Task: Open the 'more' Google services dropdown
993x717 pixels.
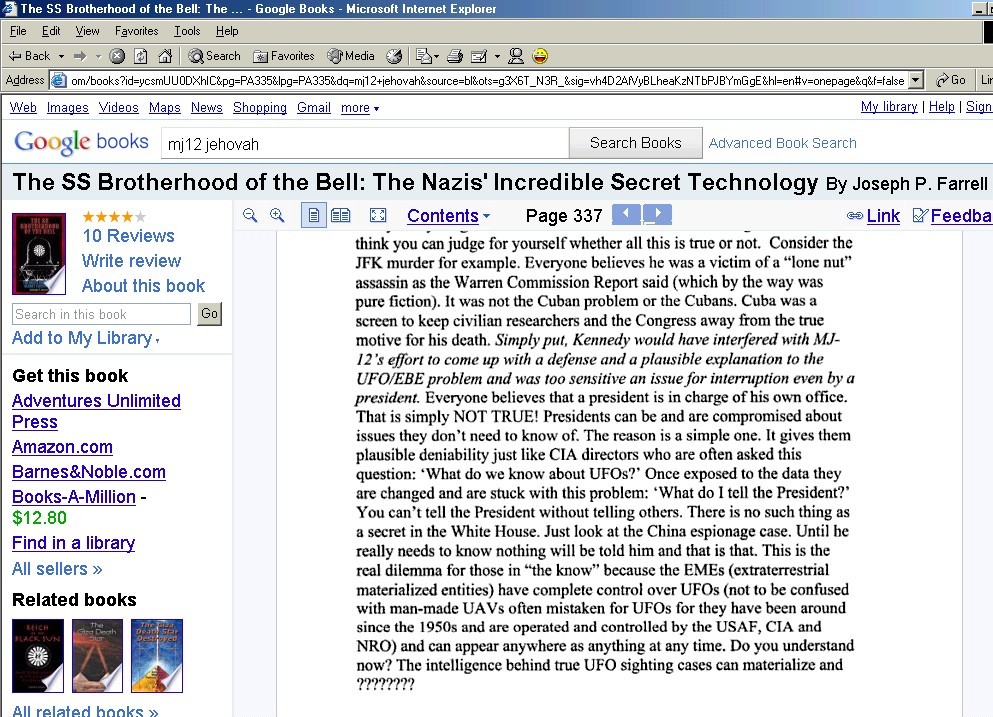Action: pyautogui.click(x=360, y=108)
